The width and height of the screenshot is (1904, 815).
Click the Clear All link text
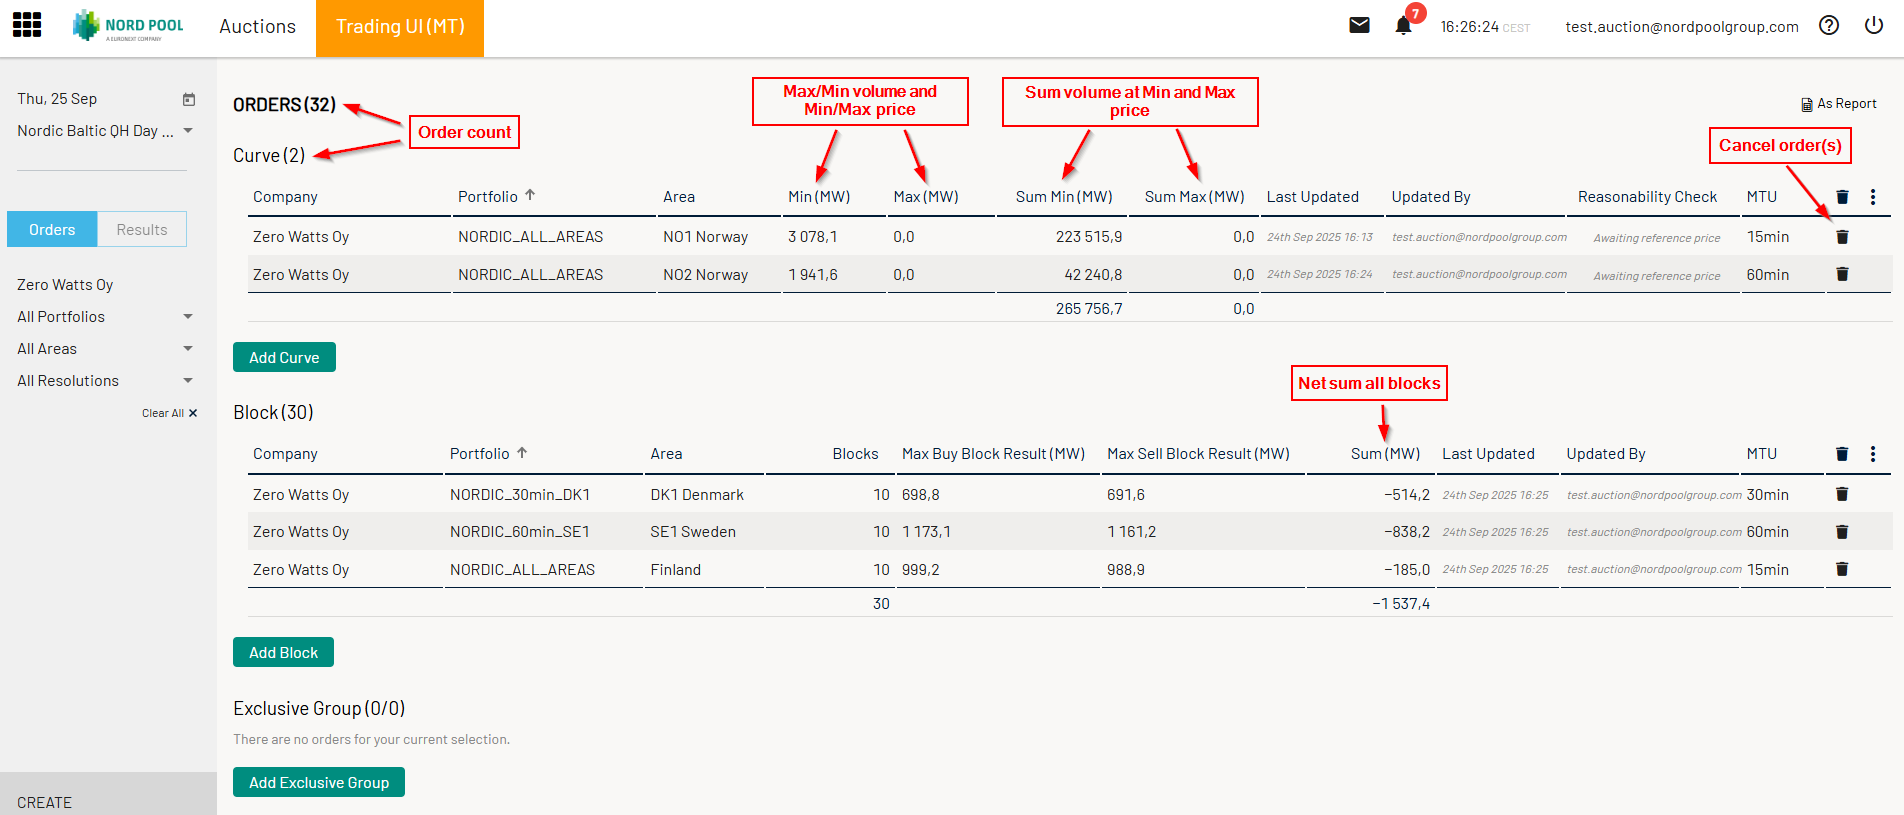point(163,413)
